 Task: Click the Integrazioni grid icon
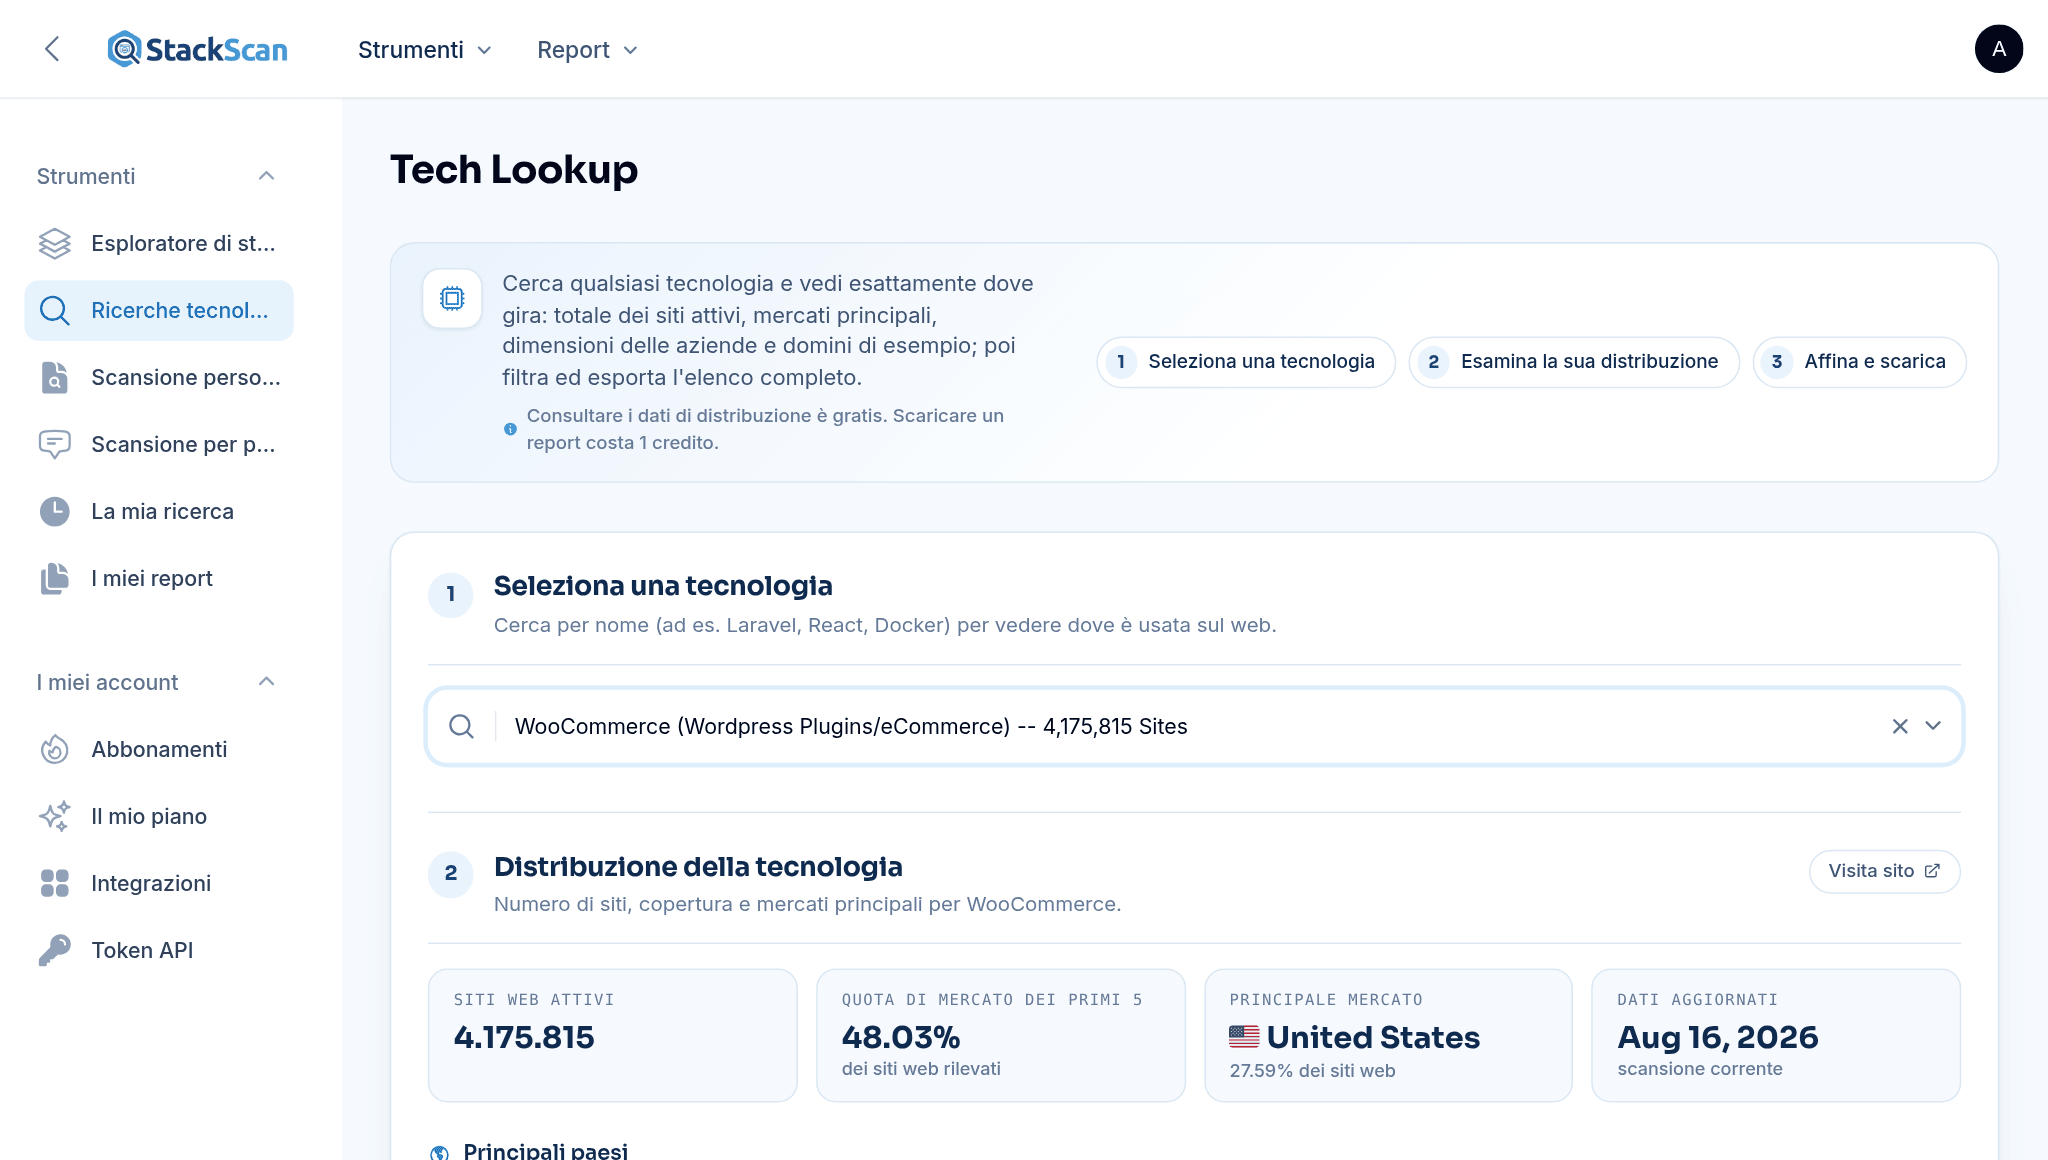tap(54, 883)
